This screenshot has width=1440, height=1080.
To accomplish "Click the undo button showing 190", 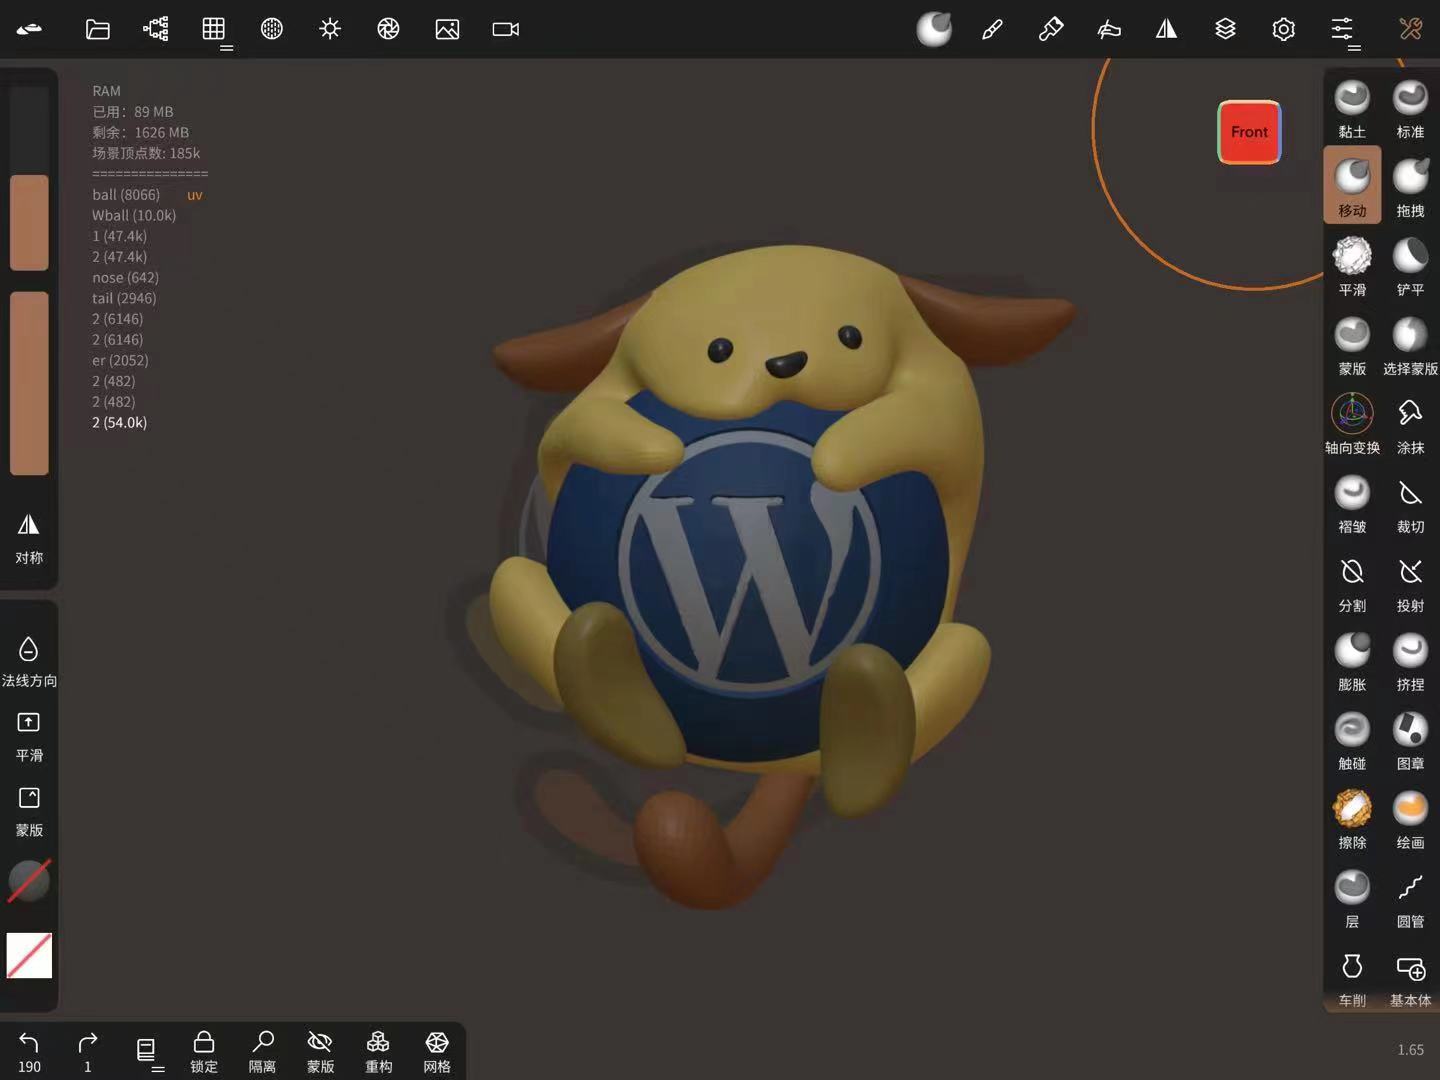I will click(x=29, y=1051).
